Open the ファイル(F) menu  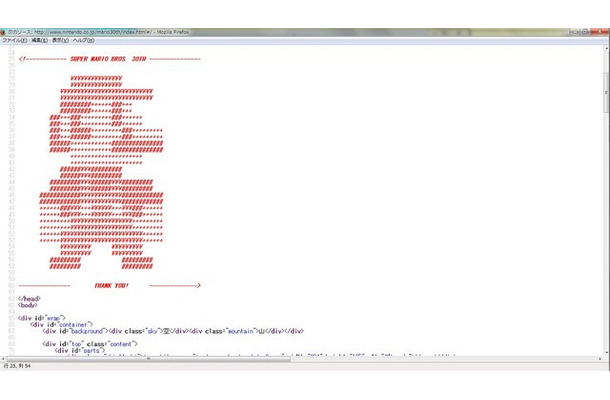15,40
